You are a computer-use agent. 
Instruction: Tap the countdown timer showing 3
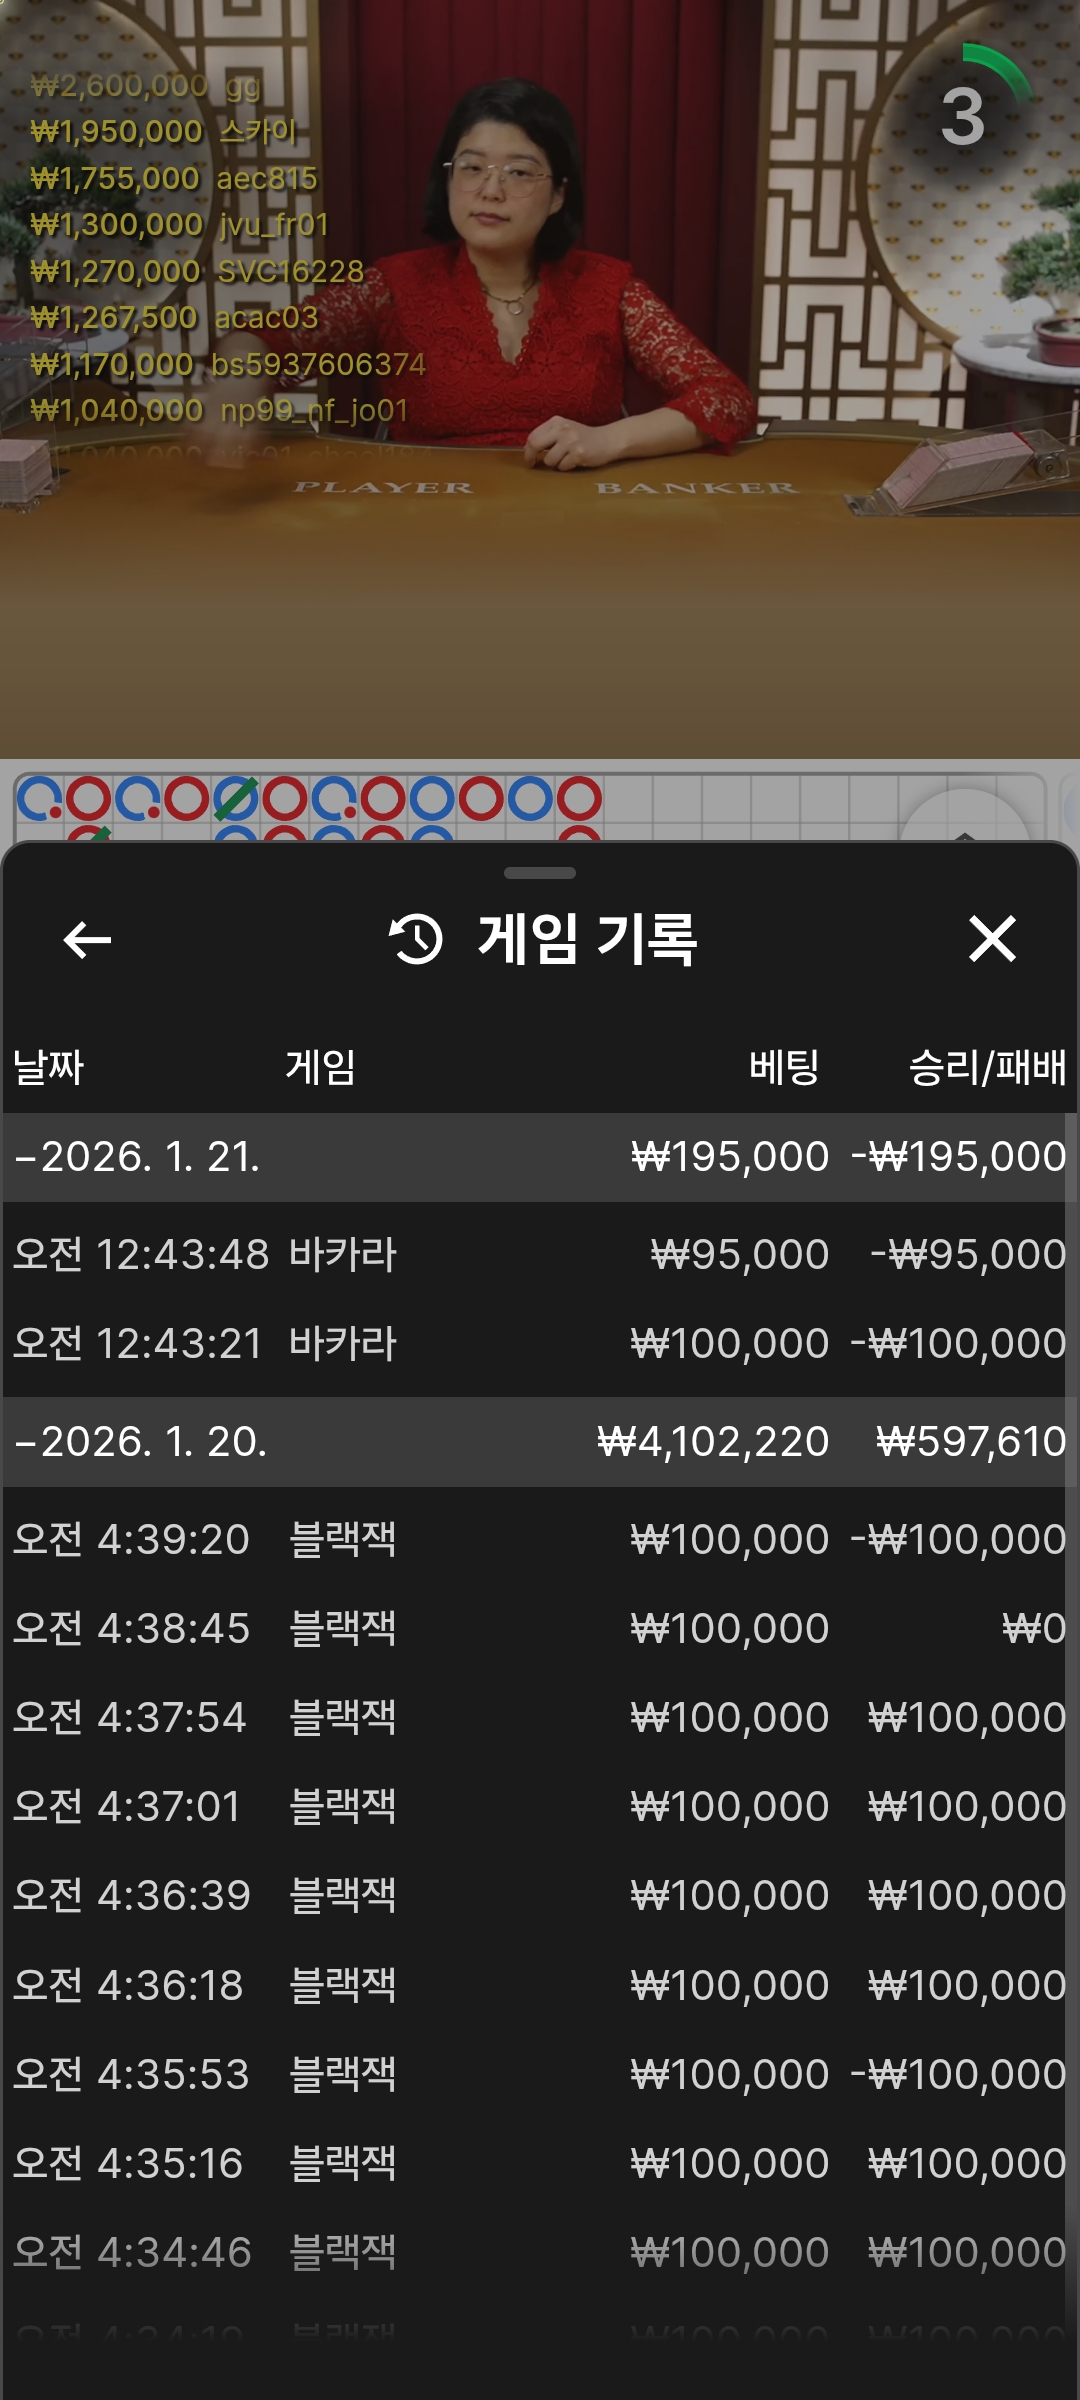[964, 117]
